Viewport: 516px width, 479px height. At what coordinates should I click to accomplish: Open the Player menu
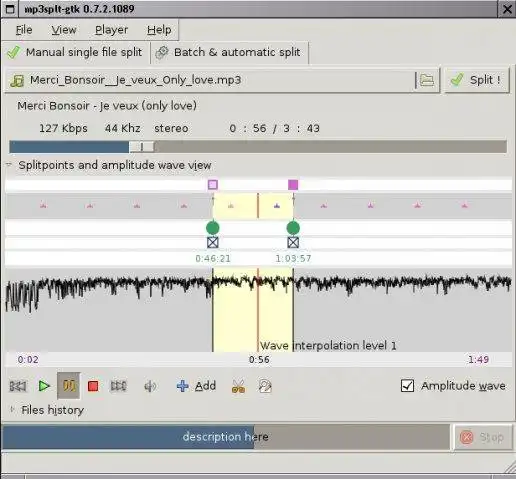click(111, 30)
